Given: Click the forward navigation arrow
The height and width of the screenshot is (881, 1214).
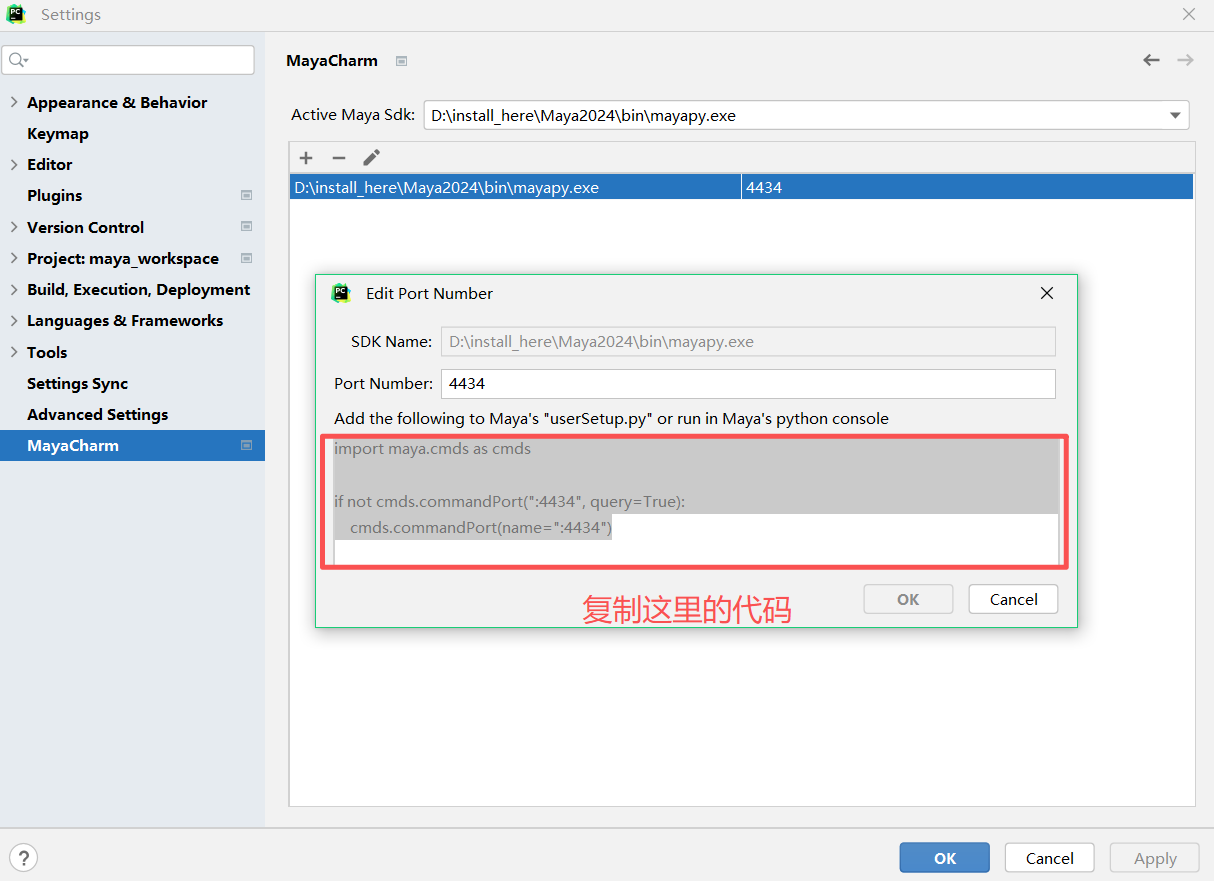Looking at the screenshot, I should pyautogui.click(x=1185, y=60).
